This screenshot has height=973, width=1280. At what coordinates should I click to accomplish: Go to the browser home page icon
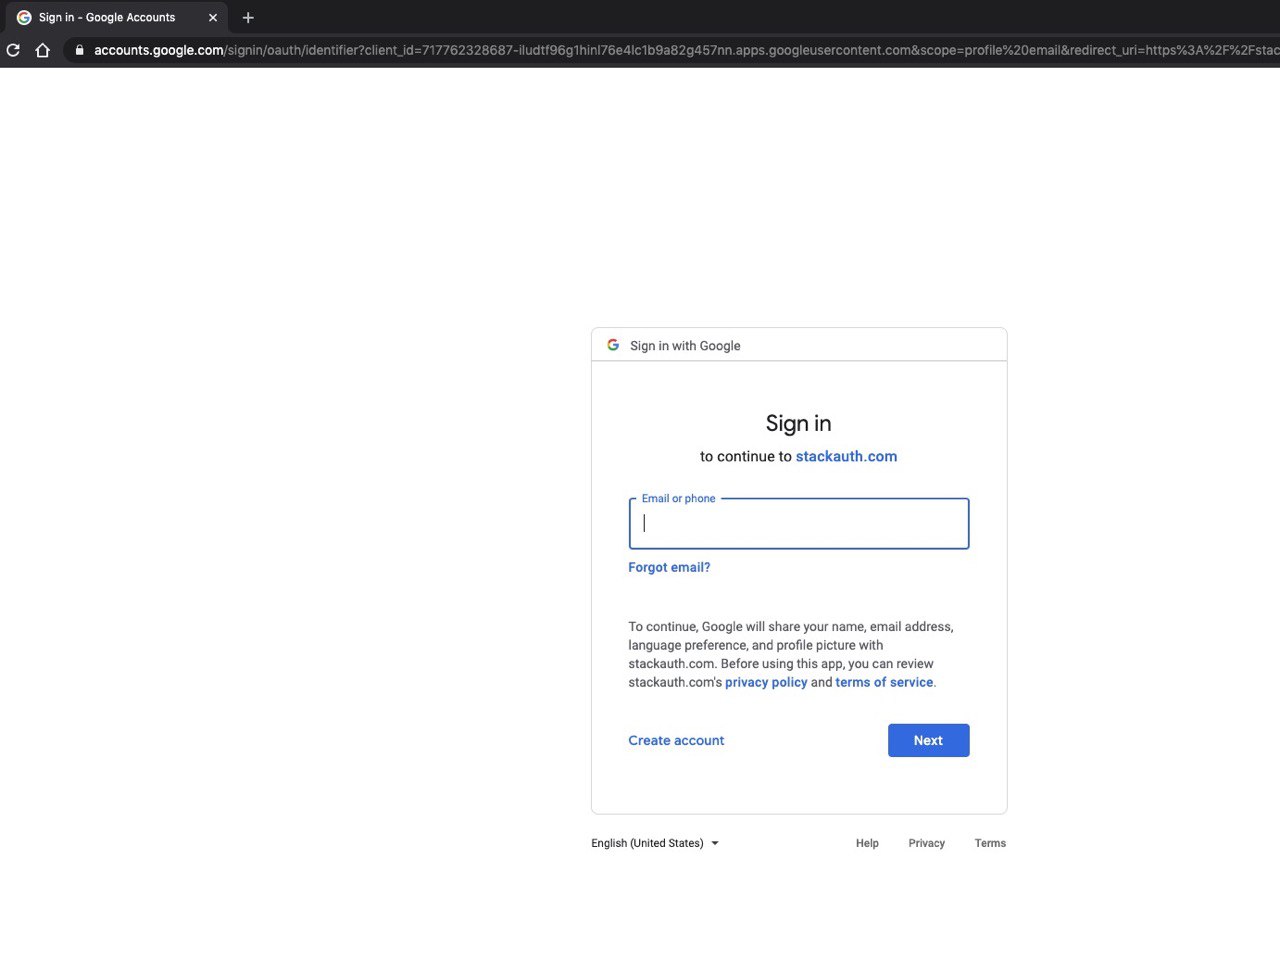pos(42,50)
